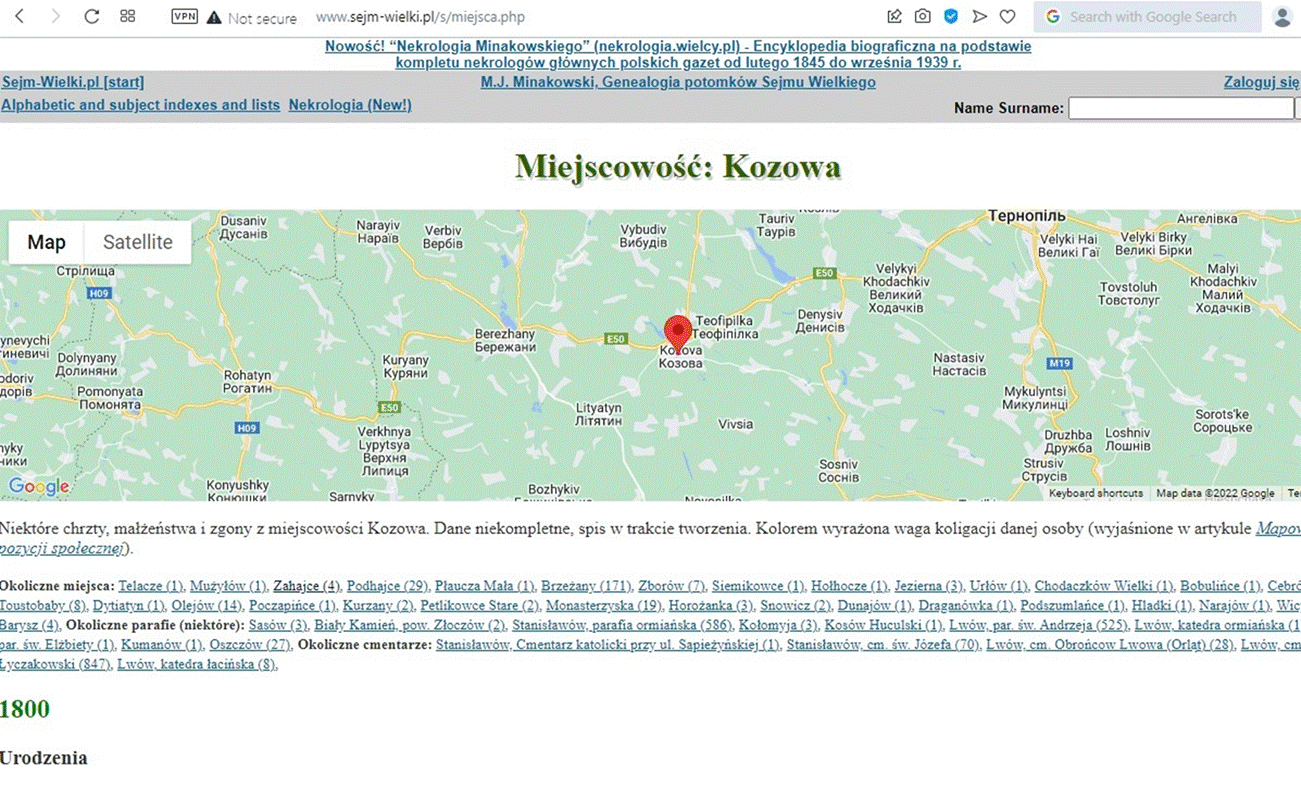This screenshot has height=786, width=1301.
Task: Open Speed Dial grid icon
Action: [x=127, y=16]
